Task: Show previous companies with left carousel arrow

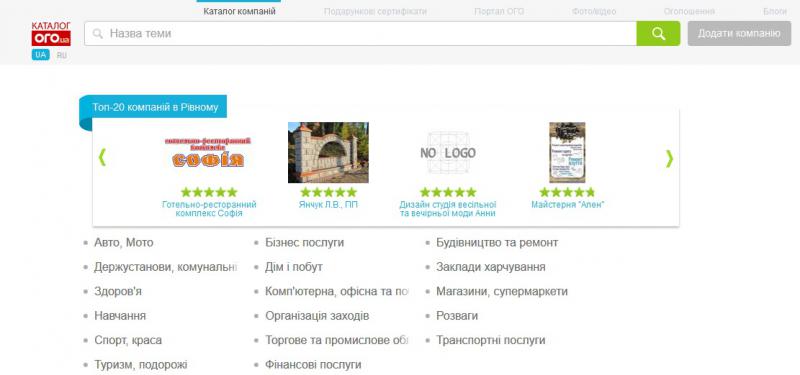Action: [x=102, y=157]
